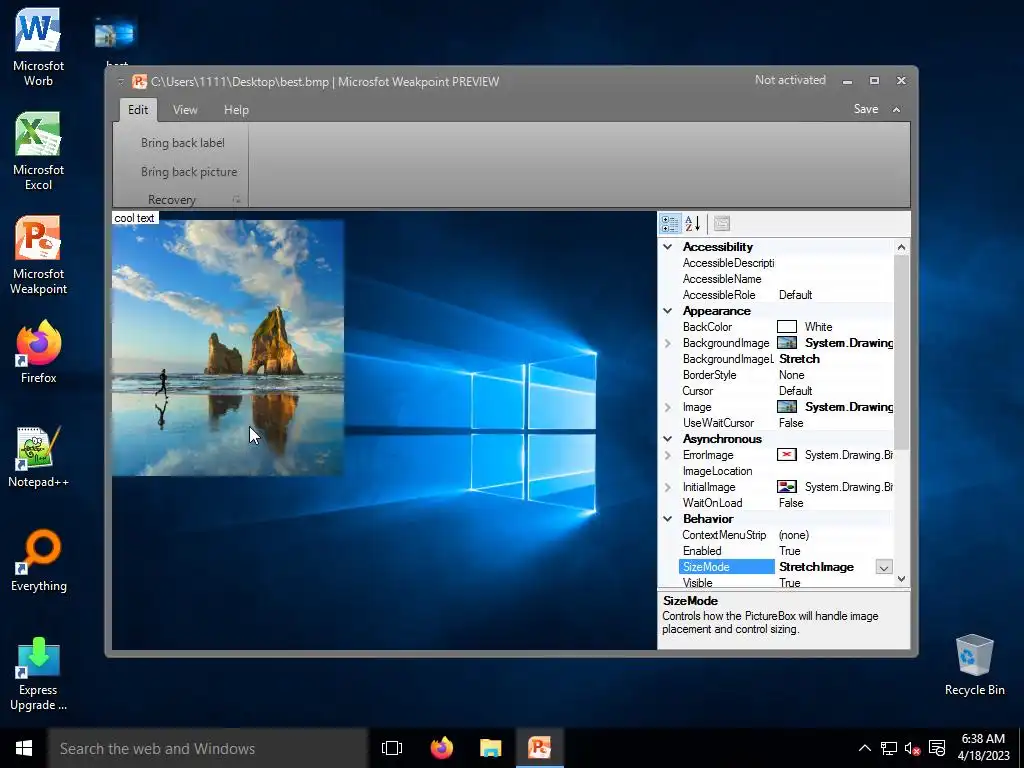
Task: Click the property grid scrollbar thumb
Action: coord(901,353)
